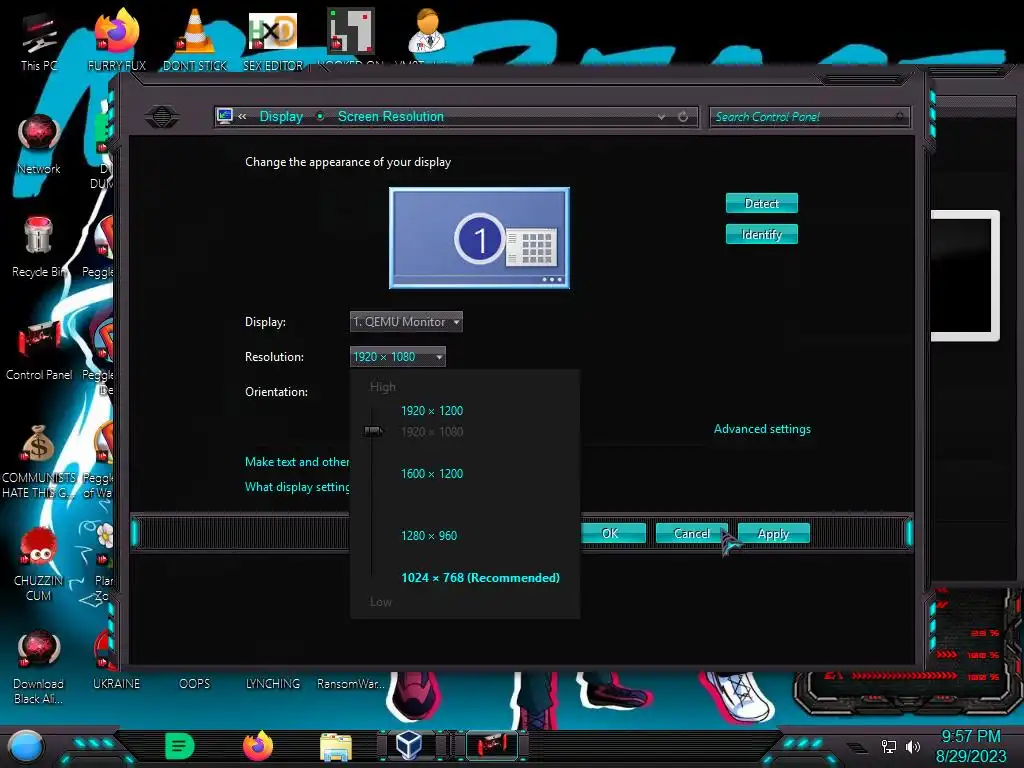Open the Display dropdown (QEMU Monitor)

[x=406, y=321]
